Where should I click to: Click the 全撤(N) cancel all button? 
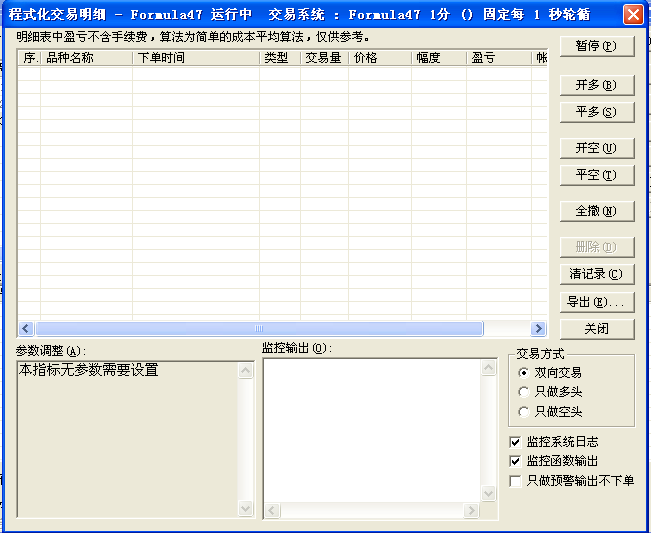pos(597,211)
